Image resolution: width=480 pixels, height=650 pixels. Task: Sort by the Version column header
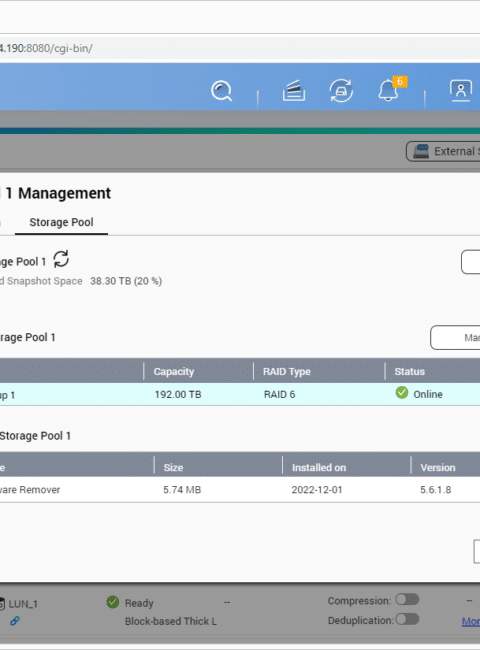pos(438,468)
